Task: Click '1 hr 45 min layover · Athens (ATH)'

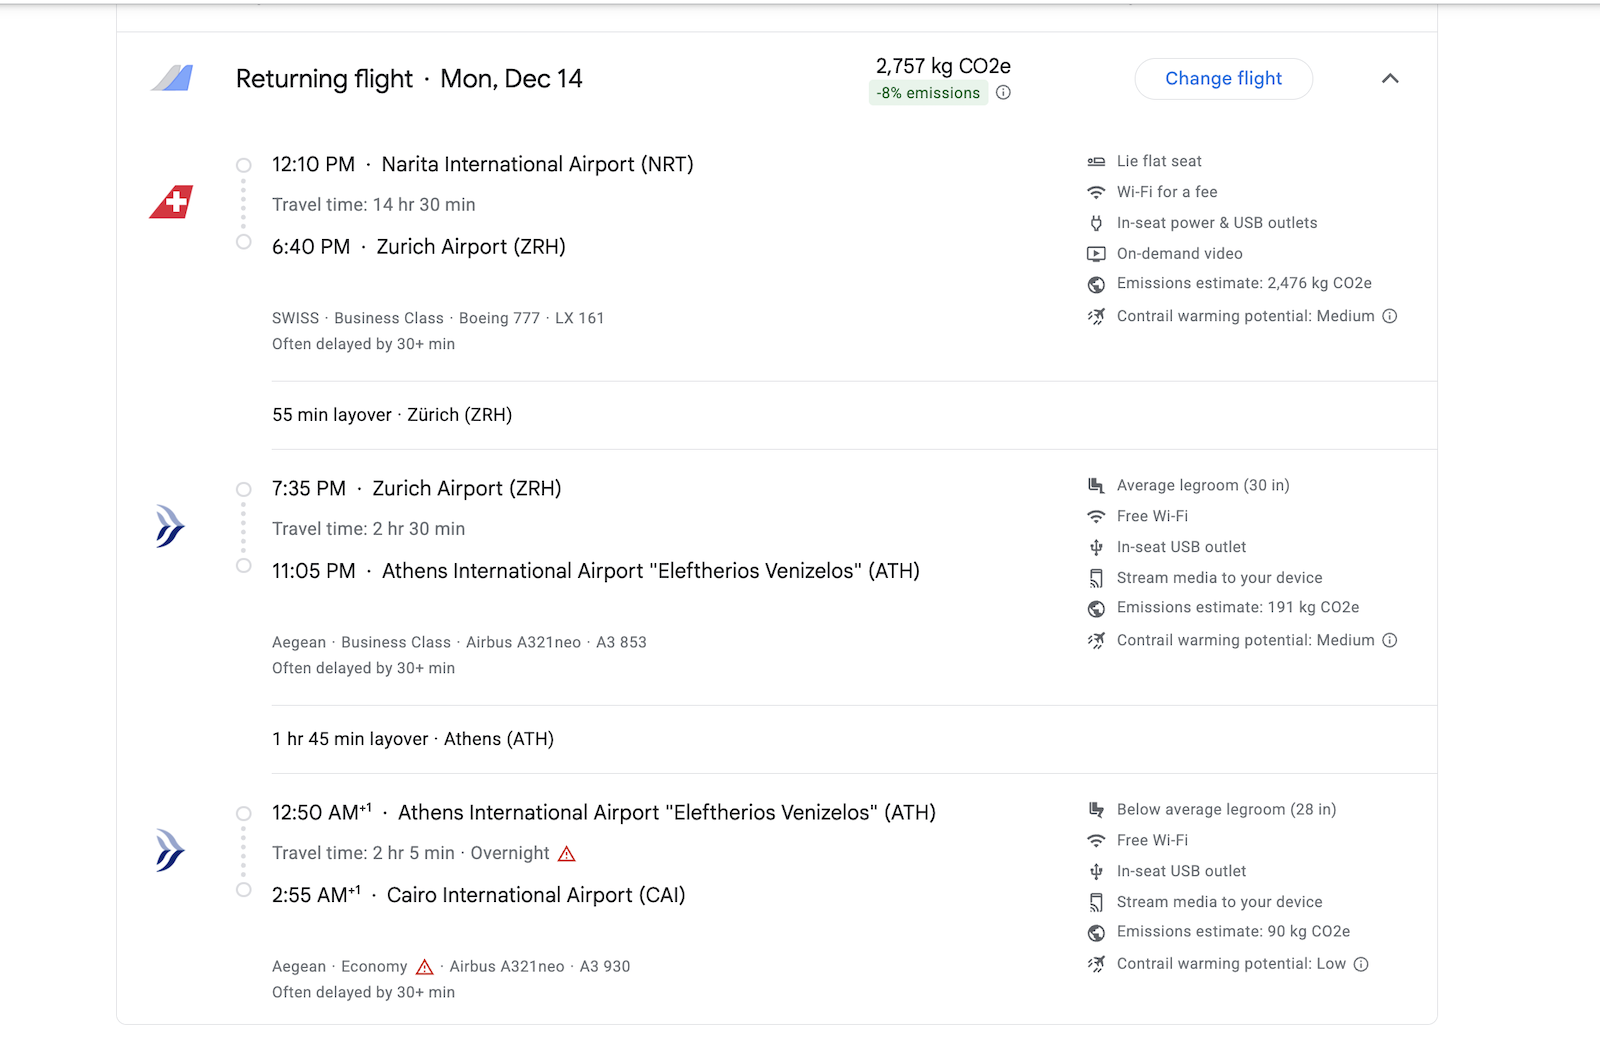Action: [413, 739]
